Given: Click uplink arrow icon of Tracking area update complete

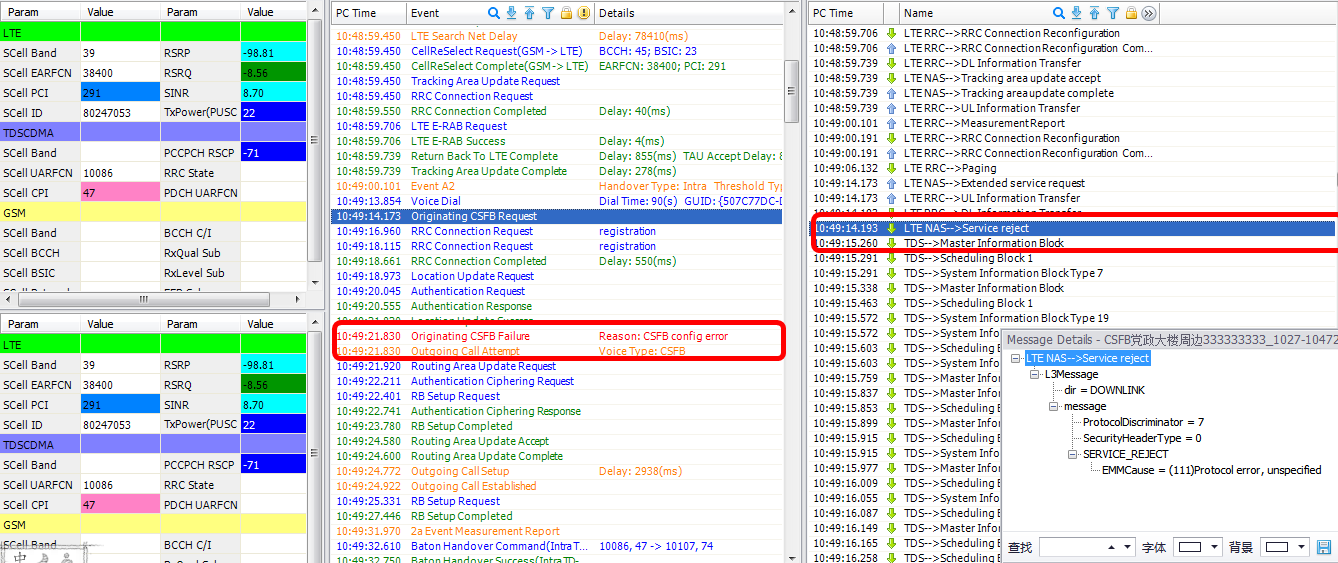Looking at the screenshot, I should coord(892,93).
